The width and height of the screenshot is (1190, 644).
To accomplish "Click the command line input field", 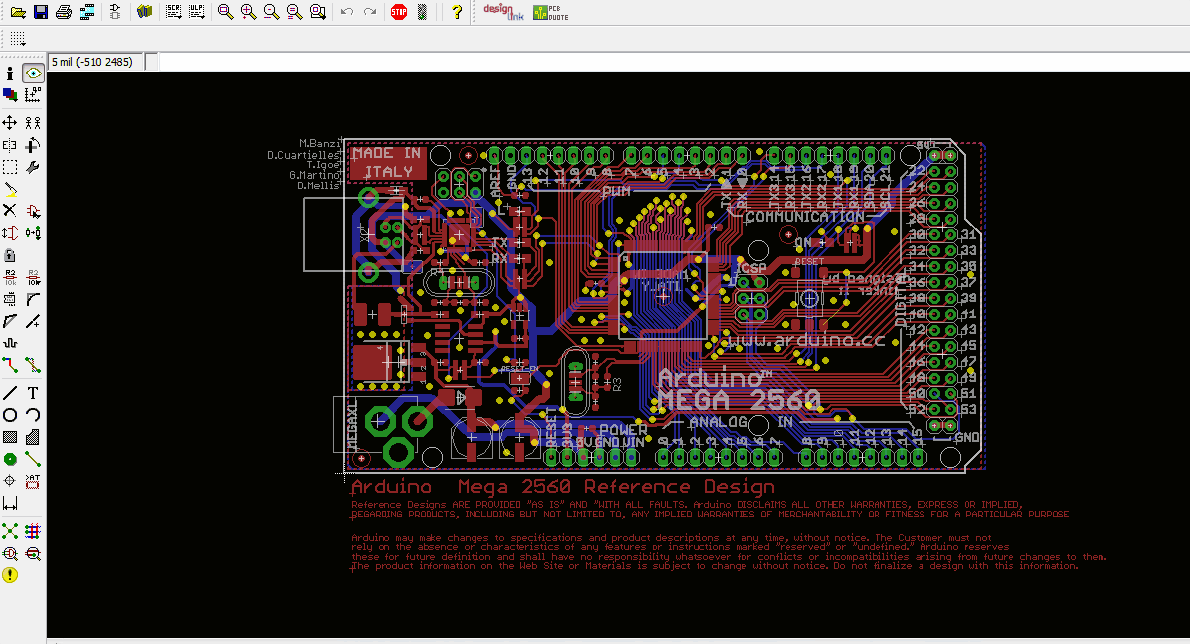I will point(674,62).
